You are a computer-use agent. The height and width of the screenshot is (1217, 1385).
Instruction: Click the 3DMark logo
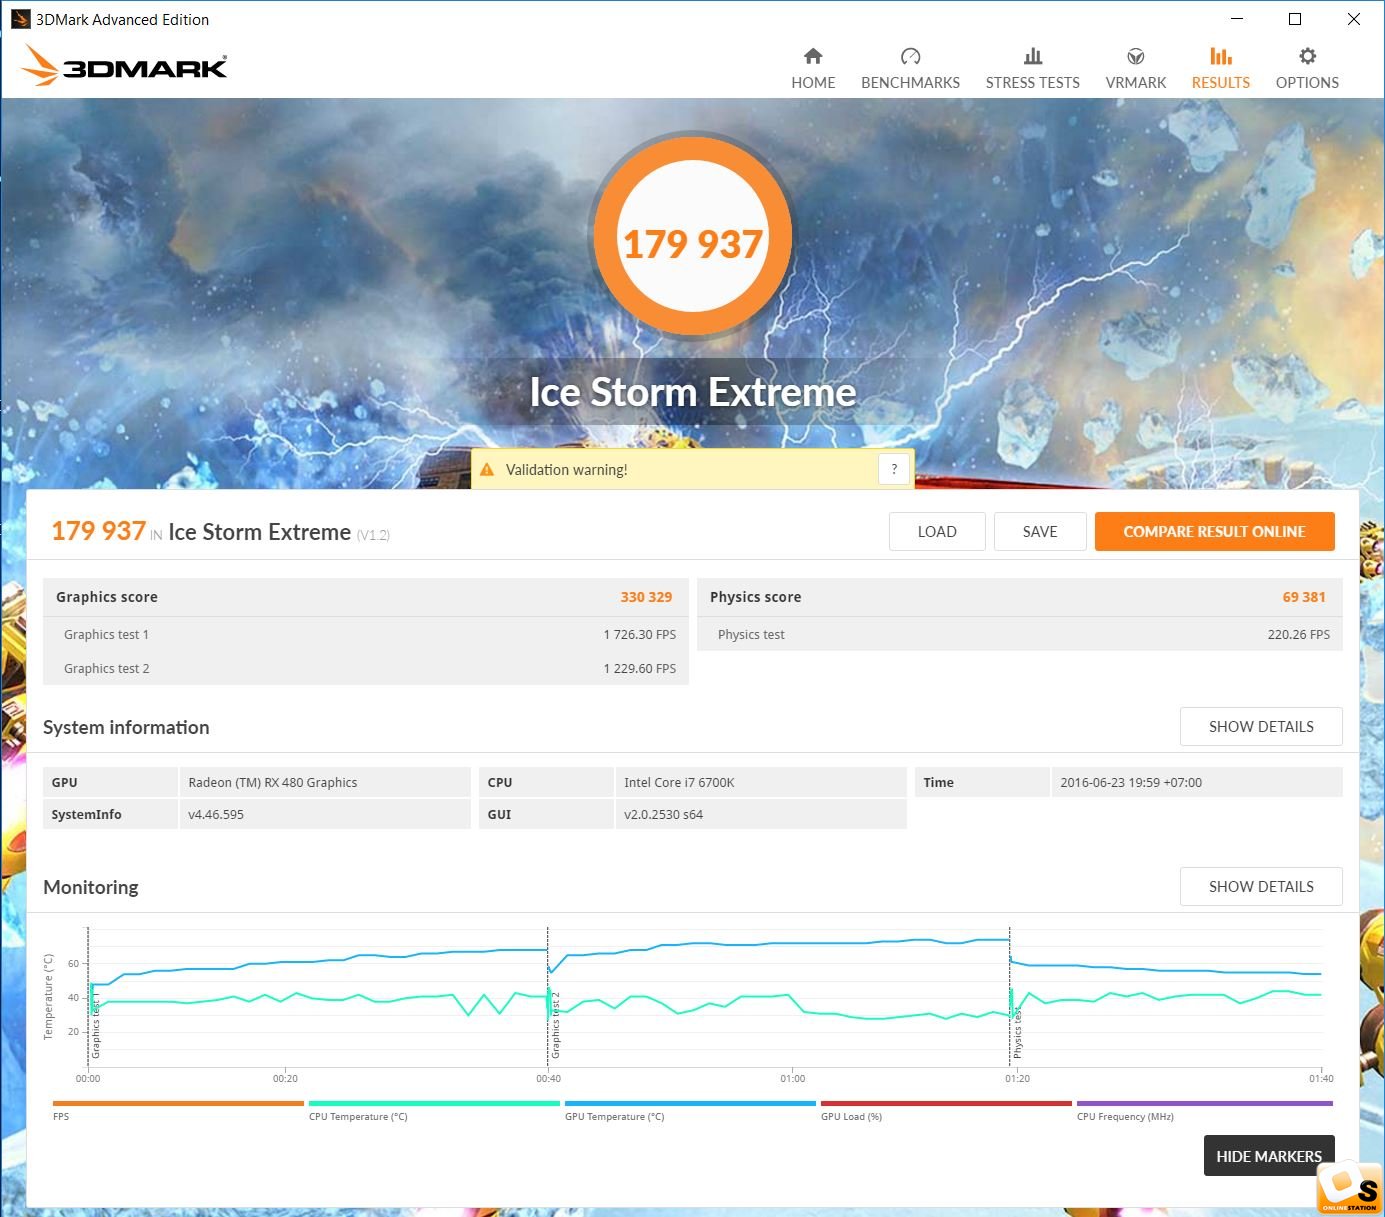[124, 66]
